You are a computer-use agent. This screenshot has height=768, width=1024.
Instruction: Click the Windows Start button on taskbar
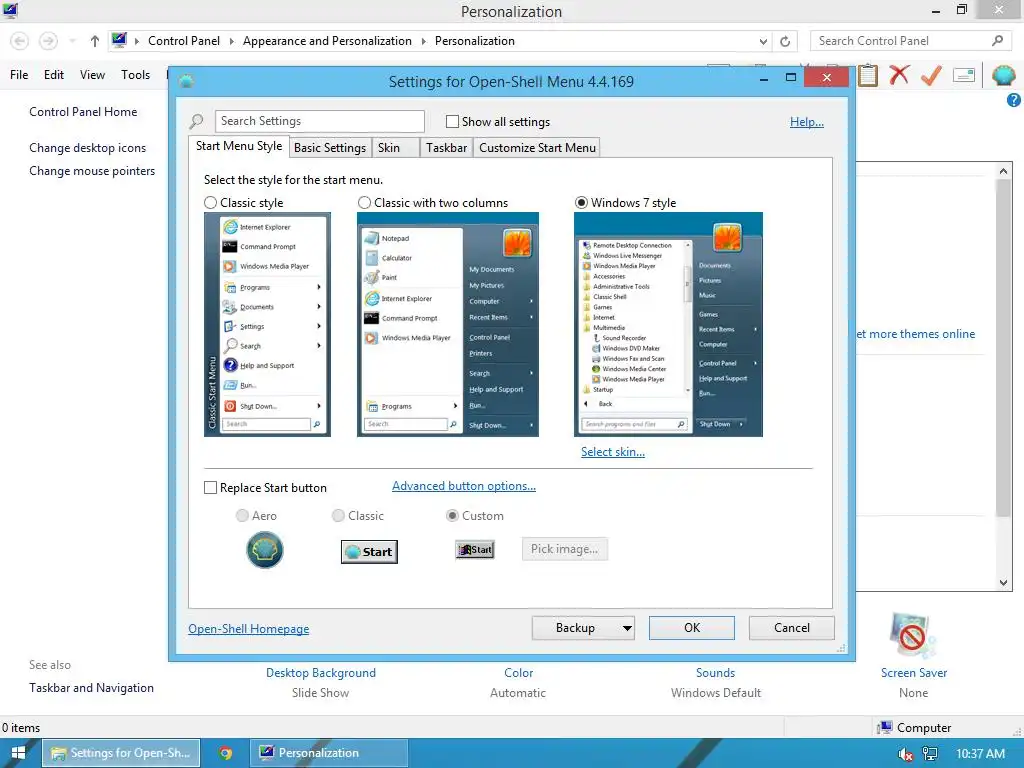[18, 753]
